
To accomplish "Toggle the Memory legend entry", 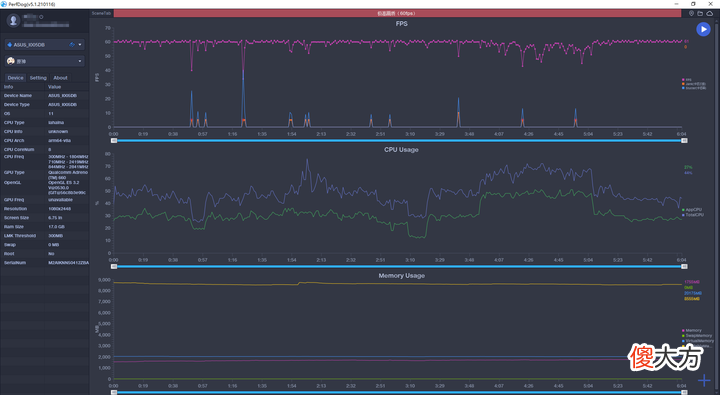I will click(x=692, y=330).
